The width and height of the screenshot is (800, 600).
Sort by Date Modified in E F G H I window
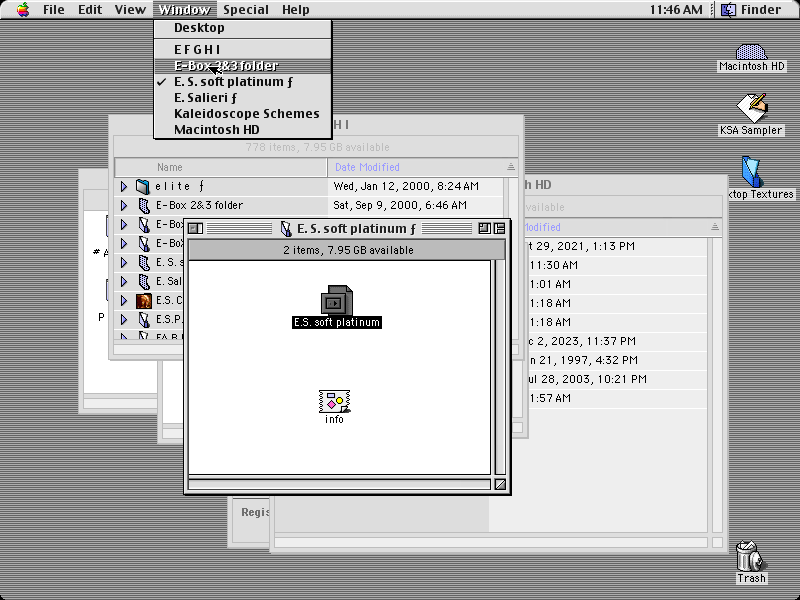416,167
